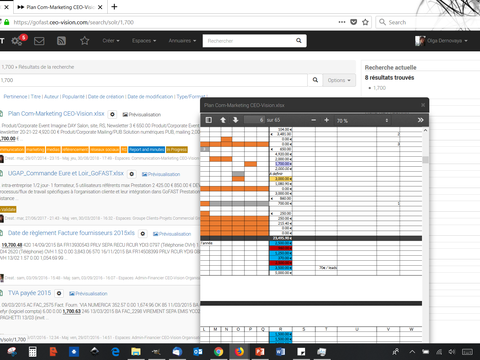Open Firefox from the taskbar
Viewport: 480px width, 360px height.
[239, 352]
